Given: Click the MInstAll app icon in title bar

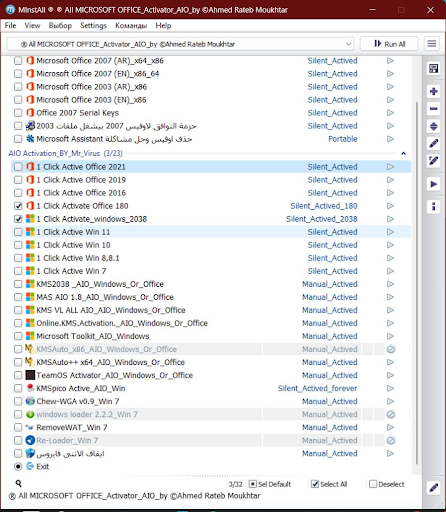Looking at the screenshot, I should (10, 10).
